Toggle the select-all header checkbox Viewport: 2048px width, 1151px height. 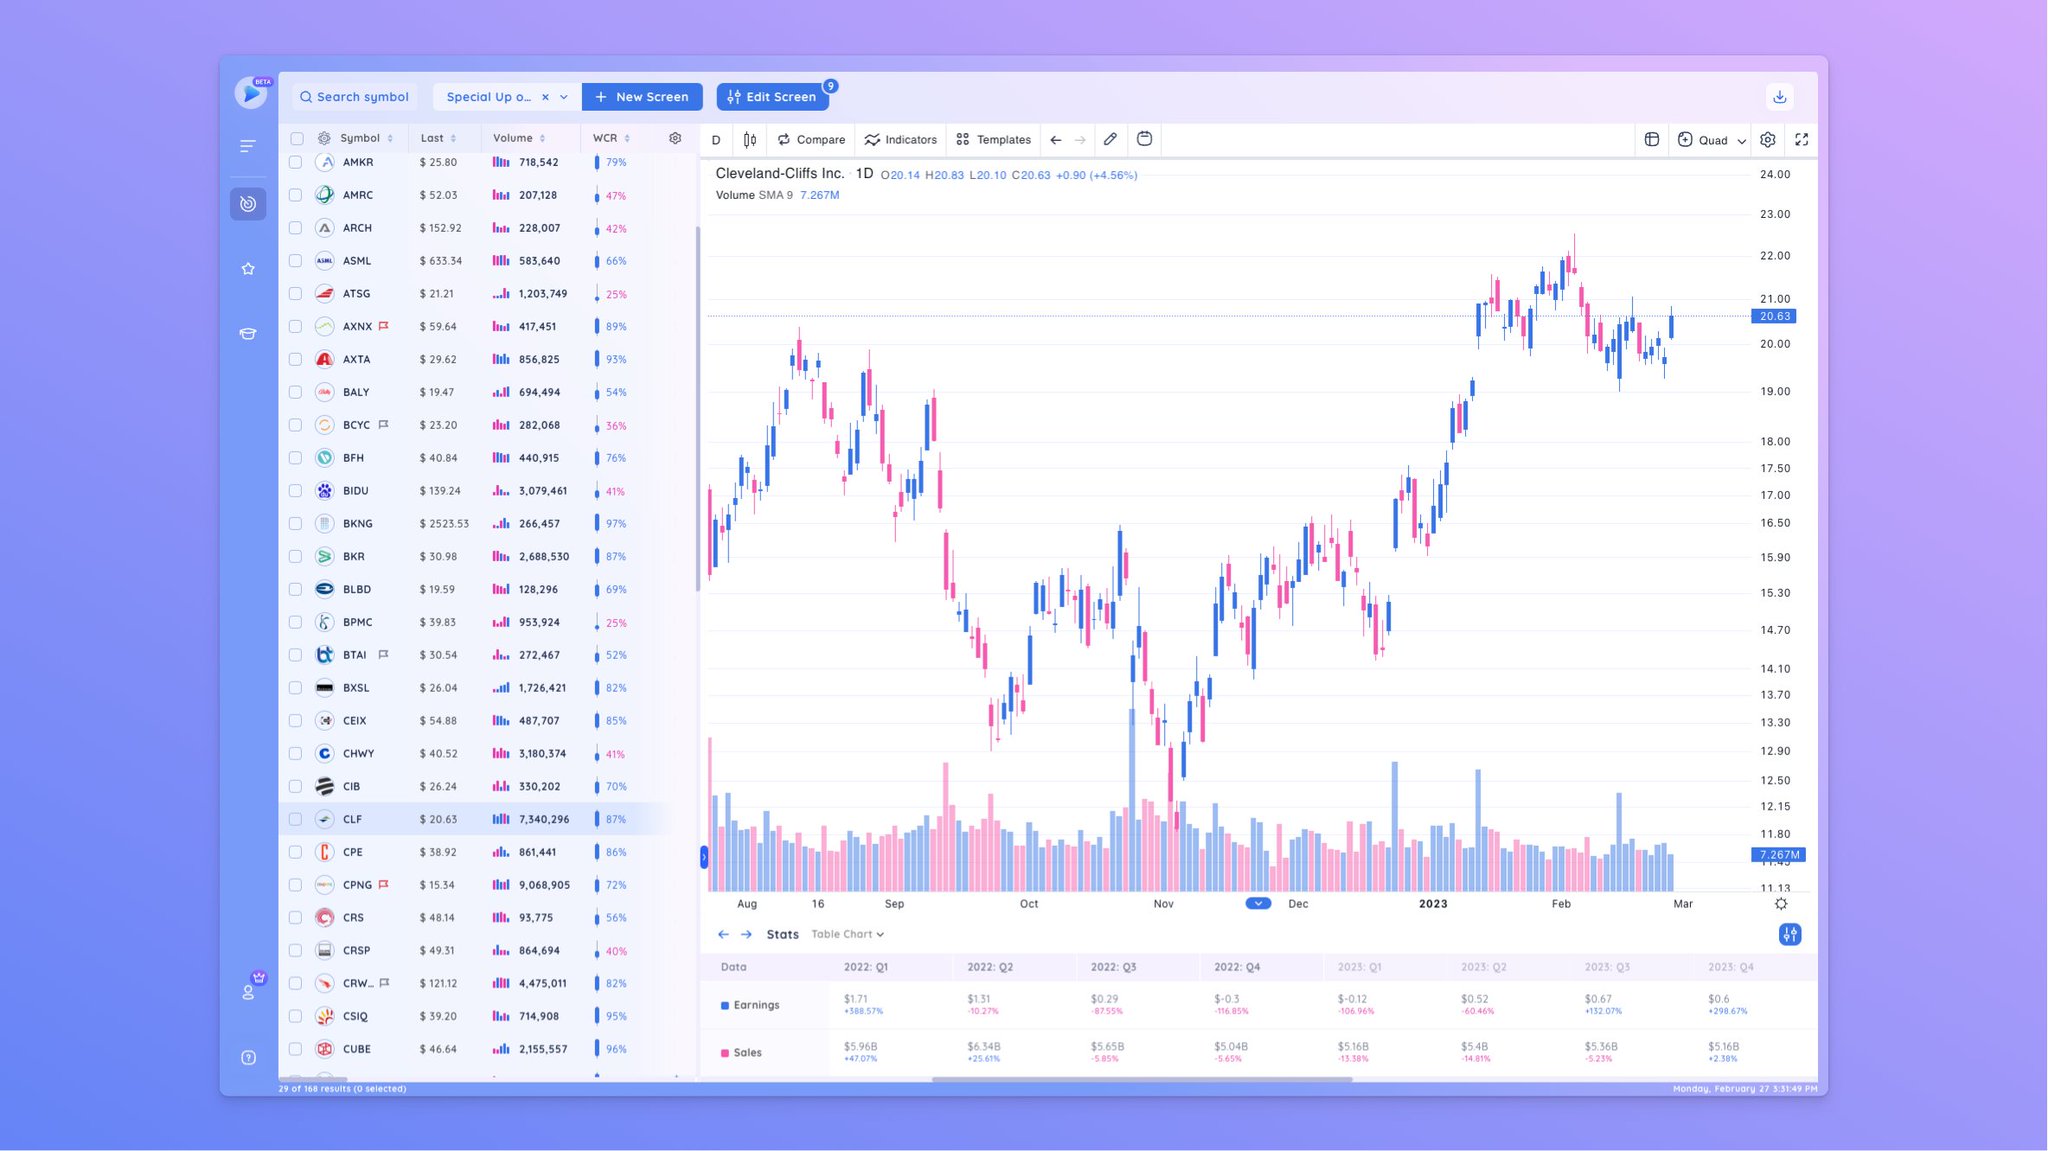pos(297,138)
